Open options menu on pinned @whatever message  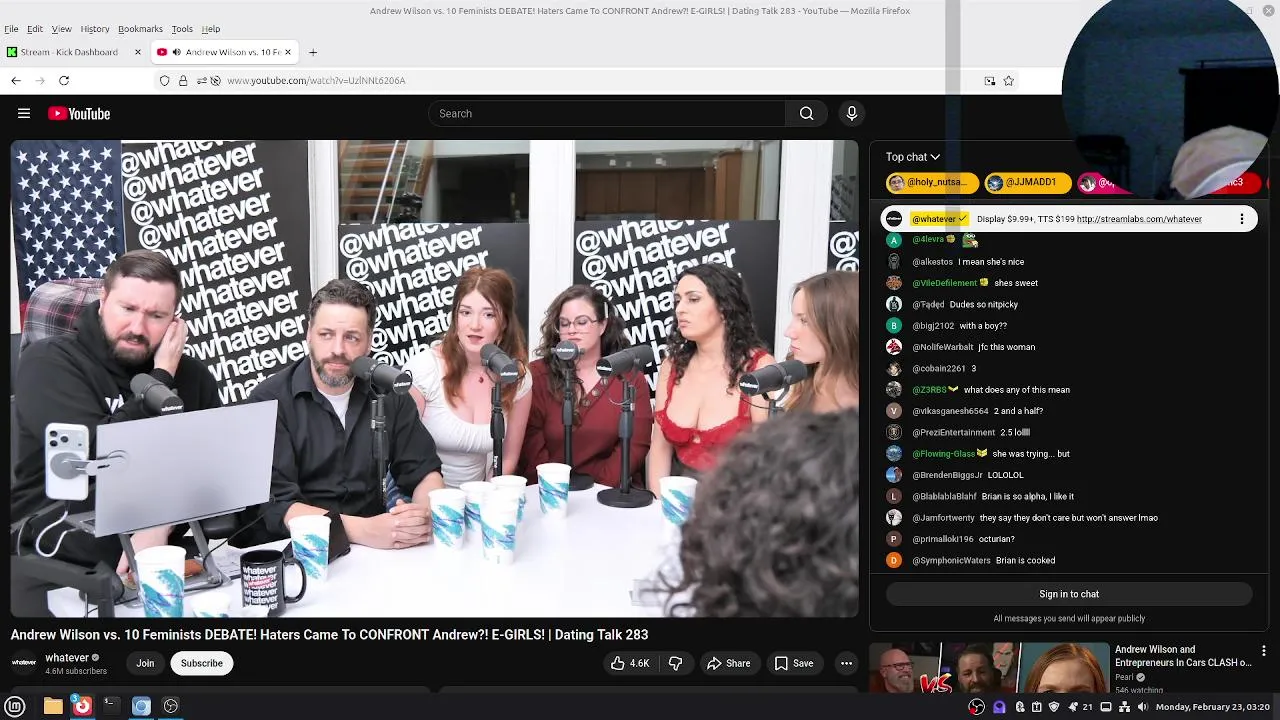tap(1242, 219)
